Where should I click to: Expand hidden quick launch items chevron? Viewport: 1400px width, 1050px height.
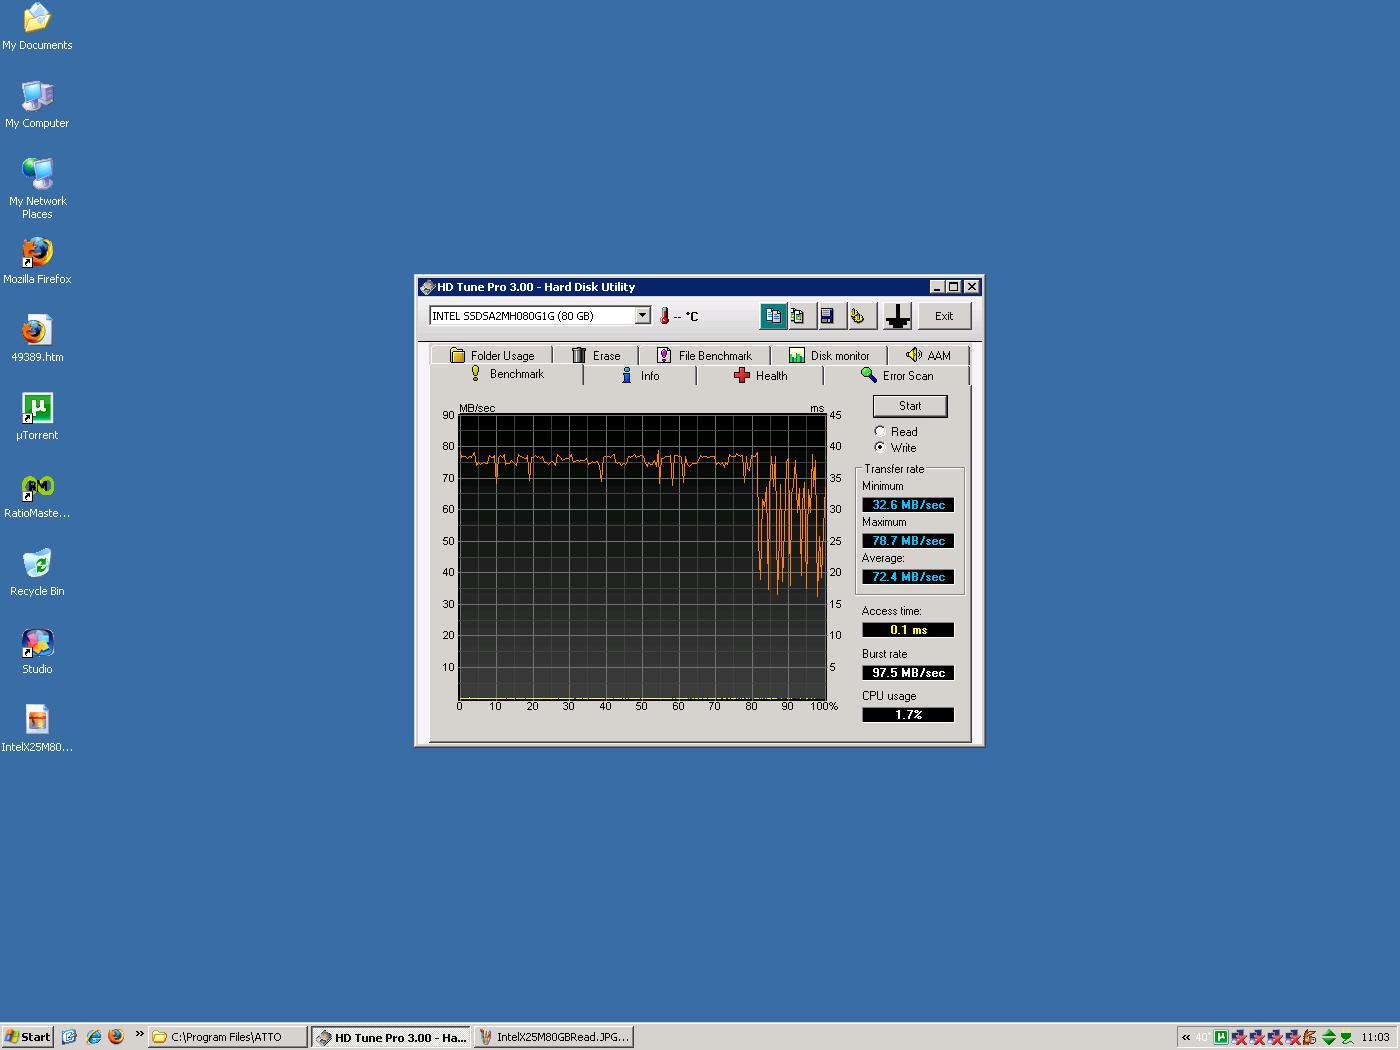(139, 1034)
